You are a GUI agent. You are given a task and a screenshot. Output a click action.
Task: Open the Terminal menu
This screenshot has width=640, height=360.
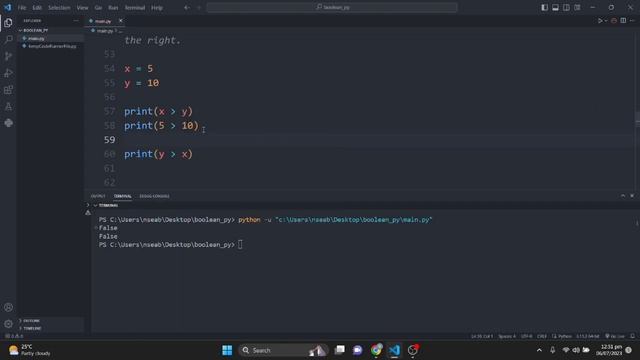coord(135,7)
